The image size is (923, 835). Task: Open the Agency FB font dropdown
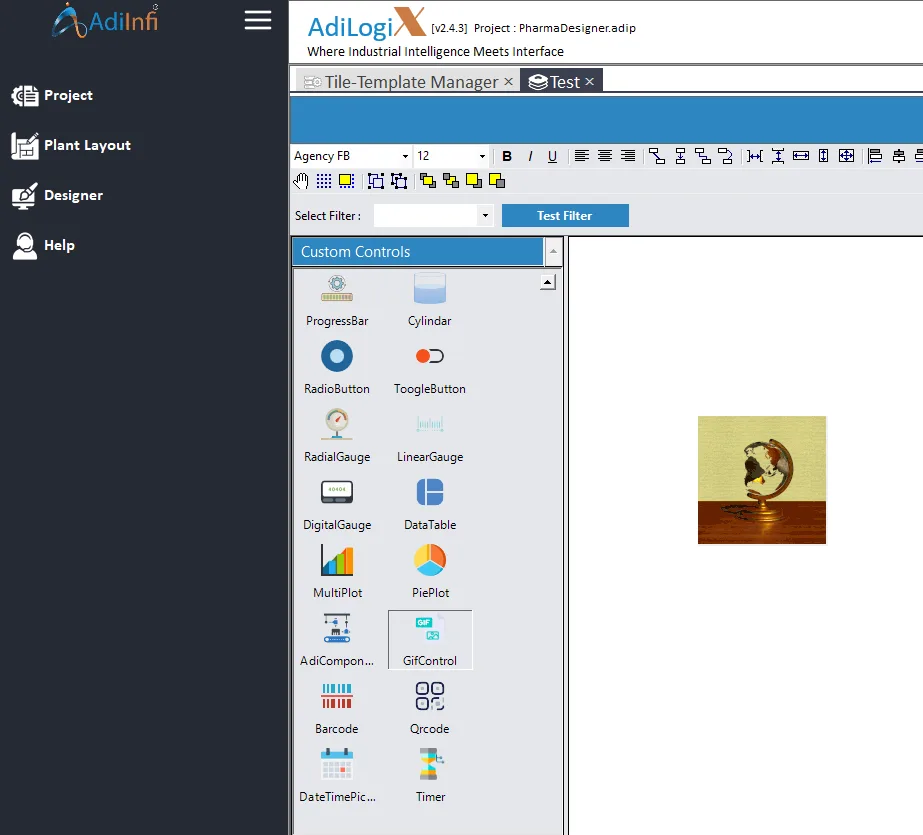[x=351, y=156]
